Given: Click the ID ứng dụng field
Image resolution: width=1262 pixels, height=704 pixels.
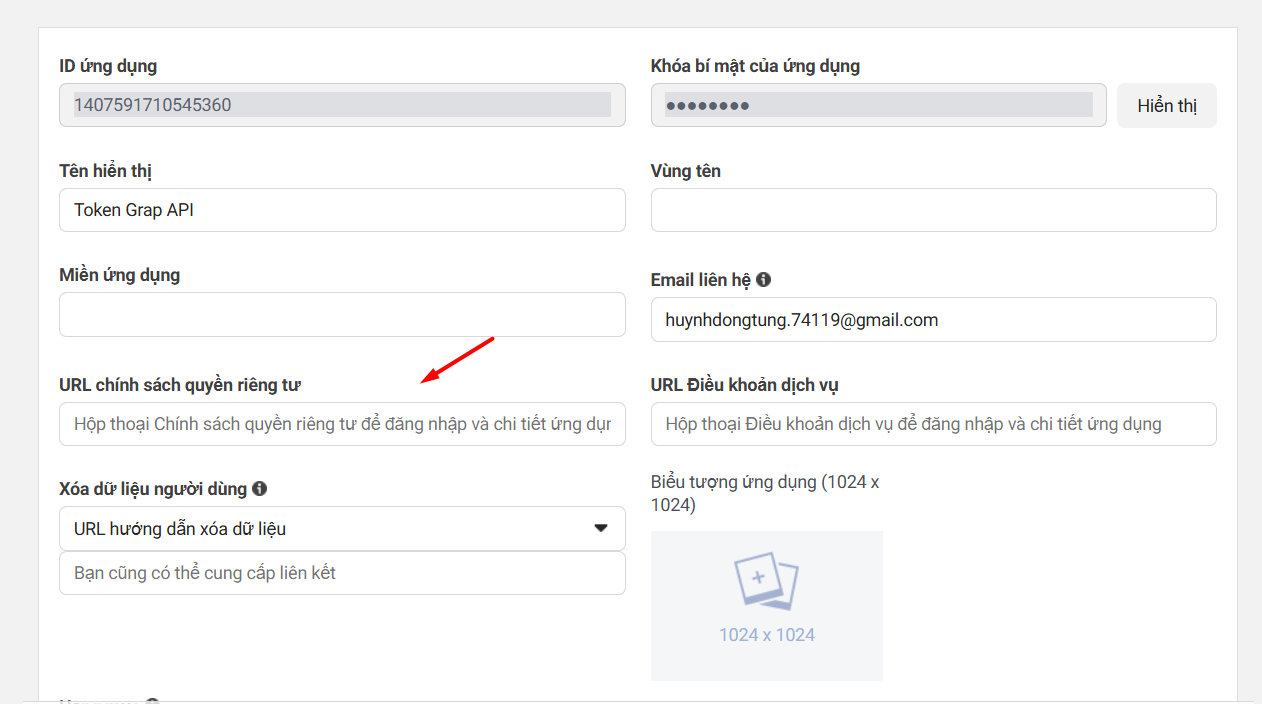Looking at the screenshot, I should point(342,105).
